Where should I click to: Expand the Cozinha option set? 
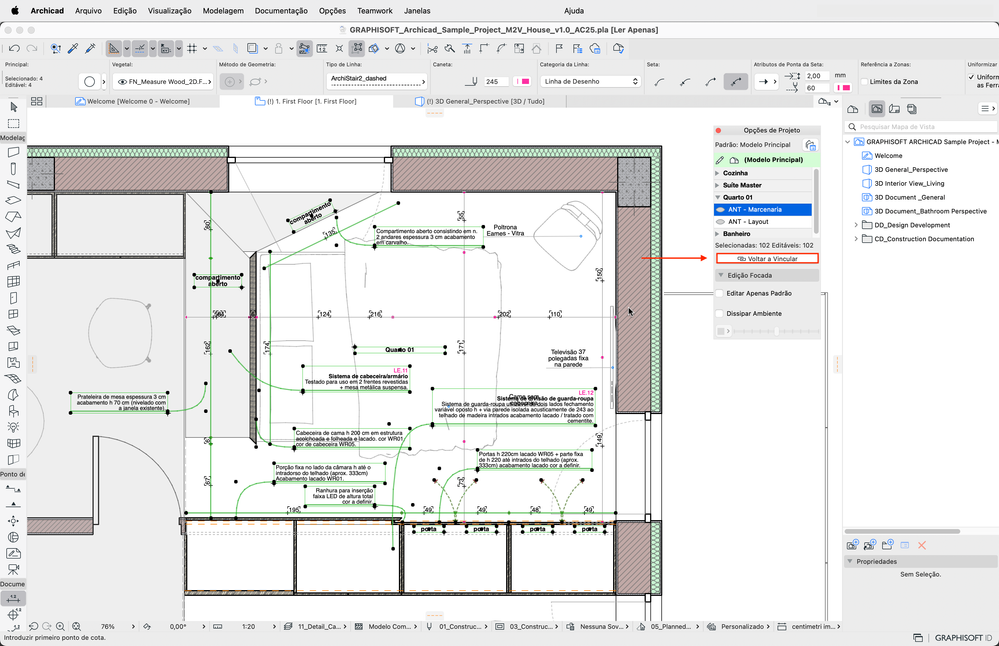point(717,173)
